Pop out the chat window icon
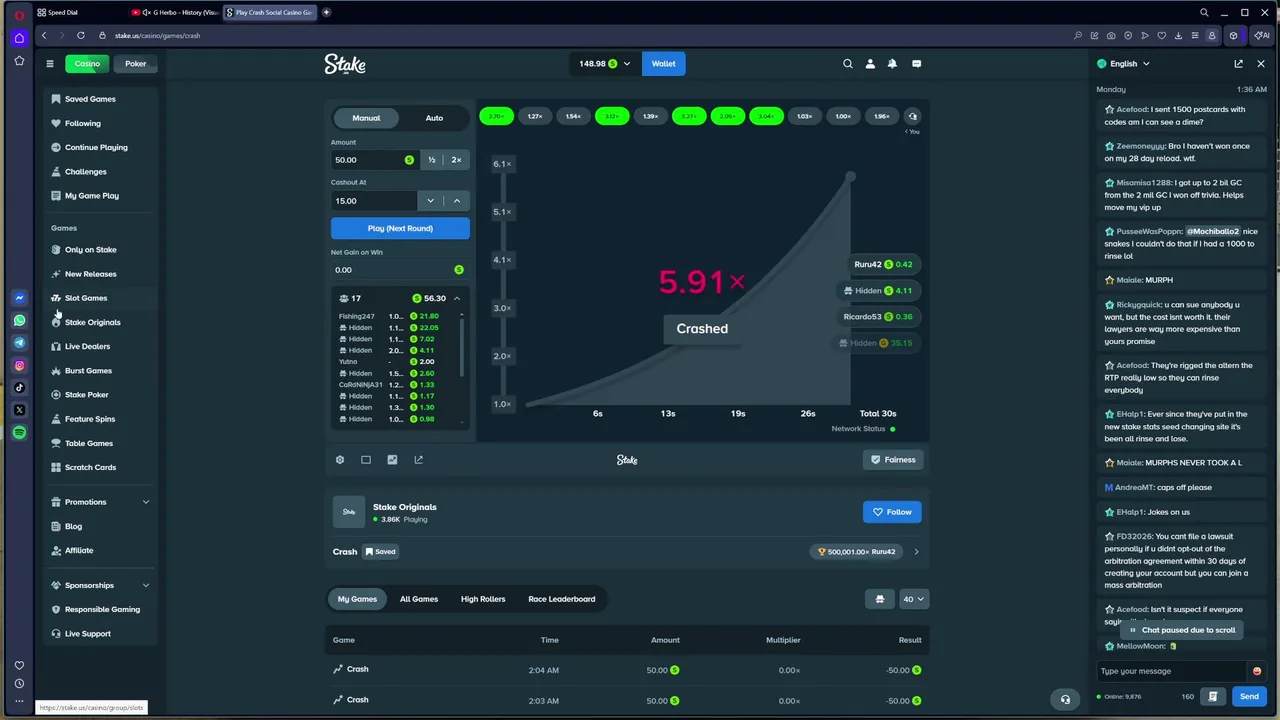The width and height of the screenshot is (1280, 720). (x=1238, y=63)
